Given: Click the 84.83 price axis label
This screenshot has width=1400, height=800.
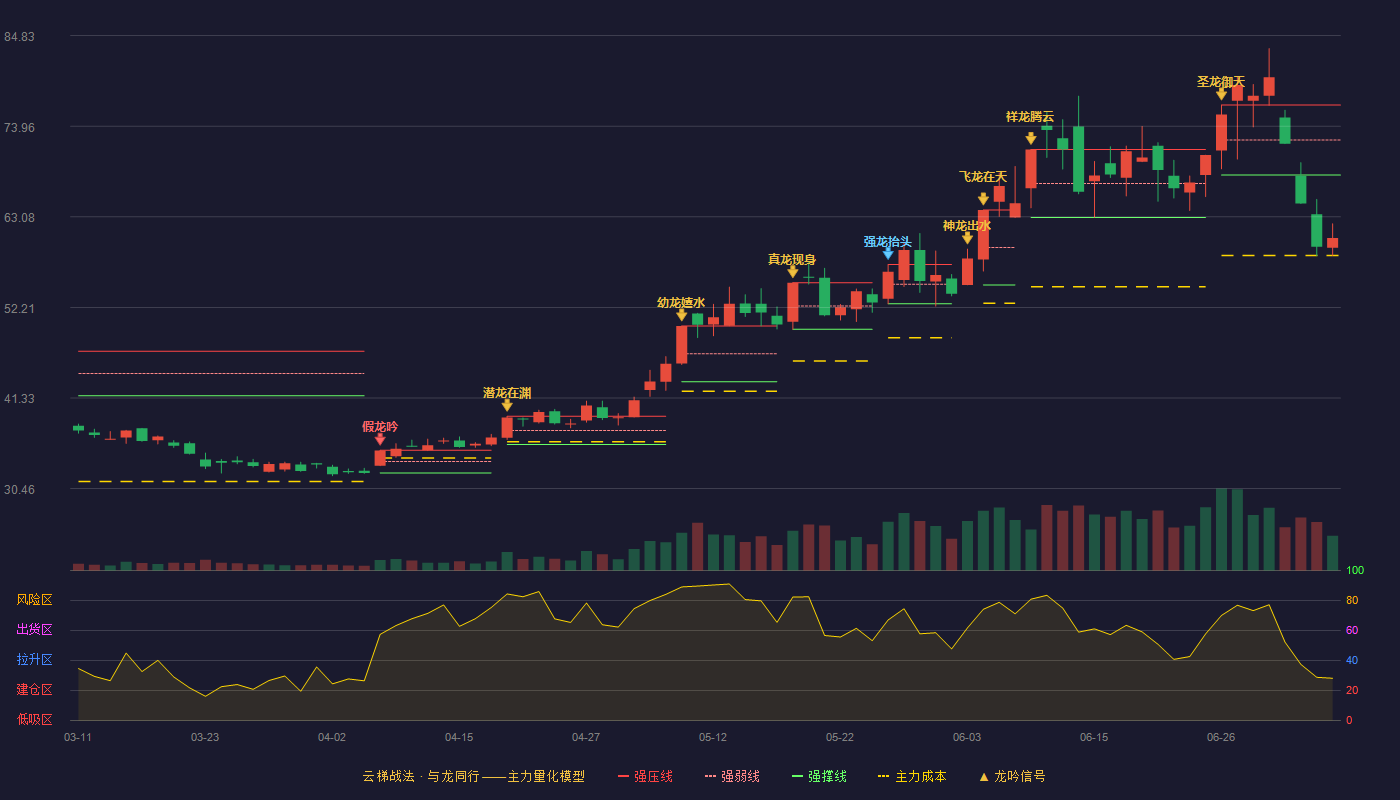Looking at the screenshot, I should tap(19, 37).
